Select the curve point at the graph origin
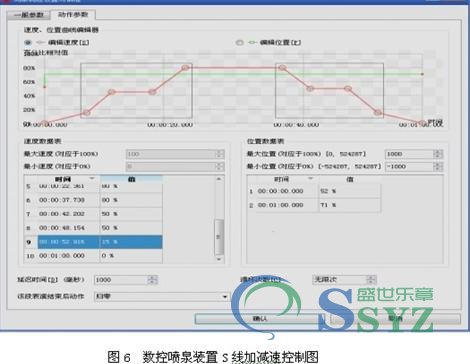Screen dimensions: 470x364 pos(44,123)
